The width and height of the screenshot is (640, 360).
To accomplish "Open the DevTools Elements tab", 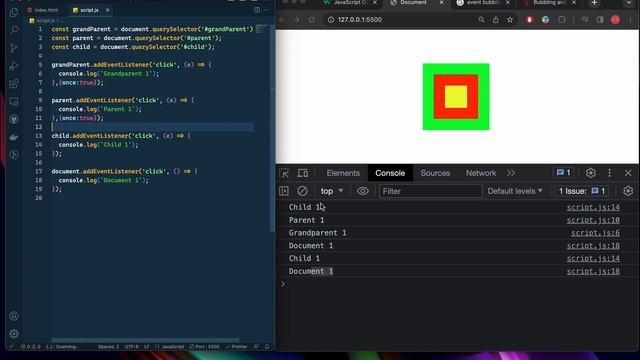I will click(x=343, y=173).
